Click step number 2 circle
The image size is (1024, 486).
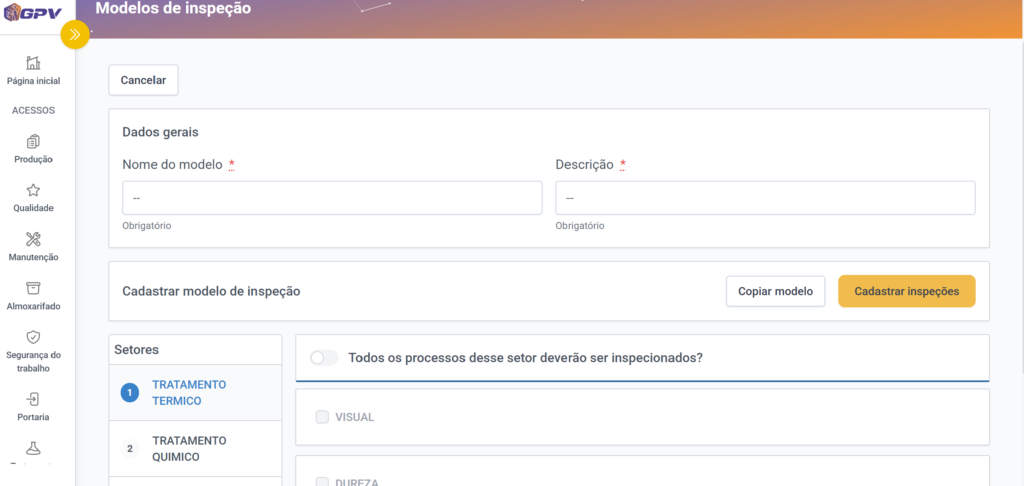[x=129, y=449]
